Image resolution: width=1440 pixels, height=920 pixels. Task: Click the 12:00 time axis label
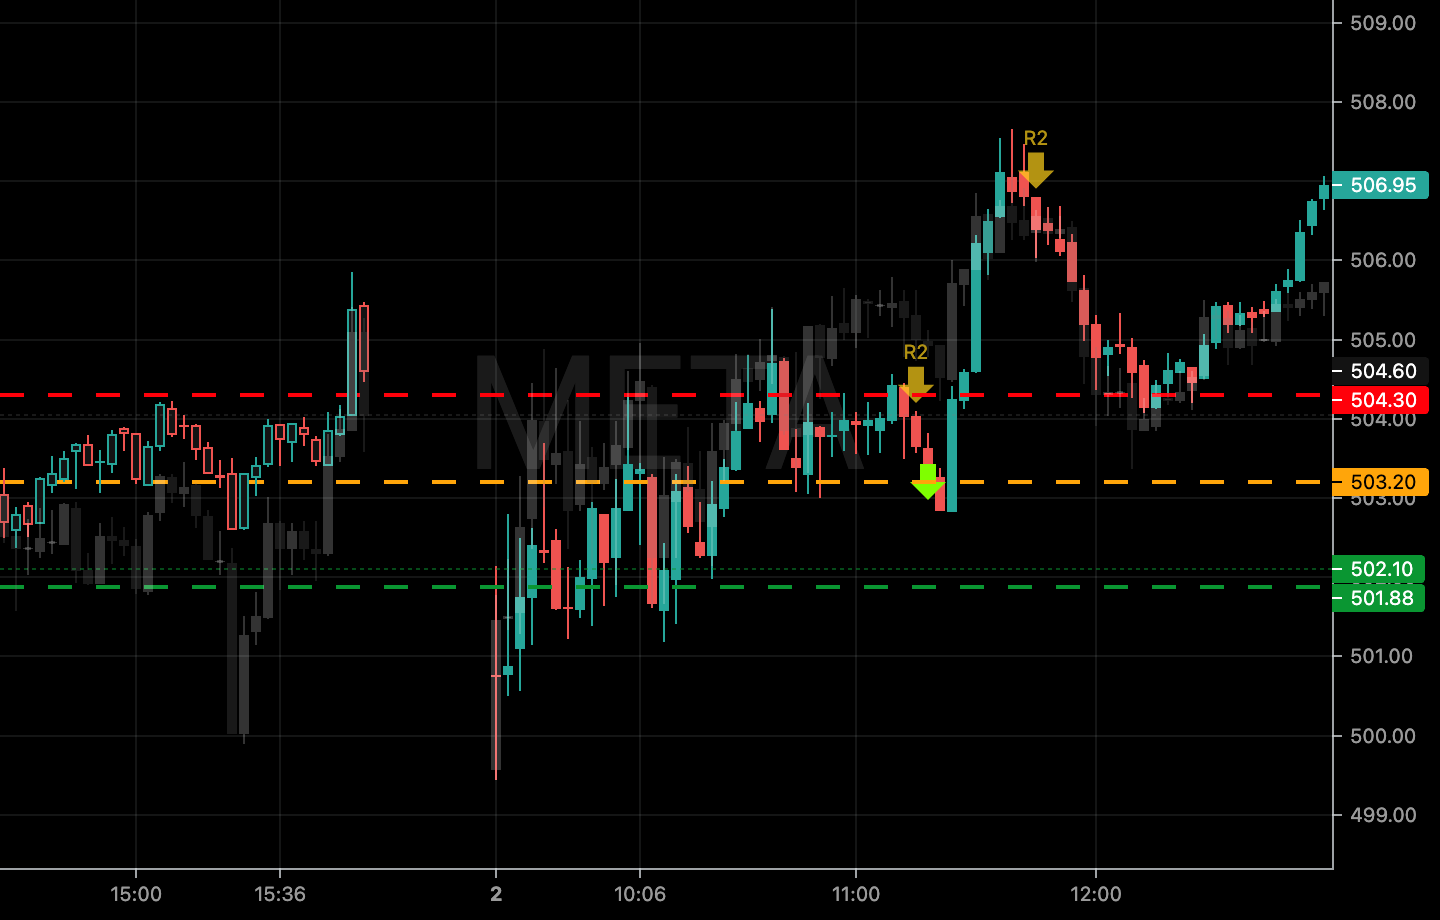click(1096, 894)
